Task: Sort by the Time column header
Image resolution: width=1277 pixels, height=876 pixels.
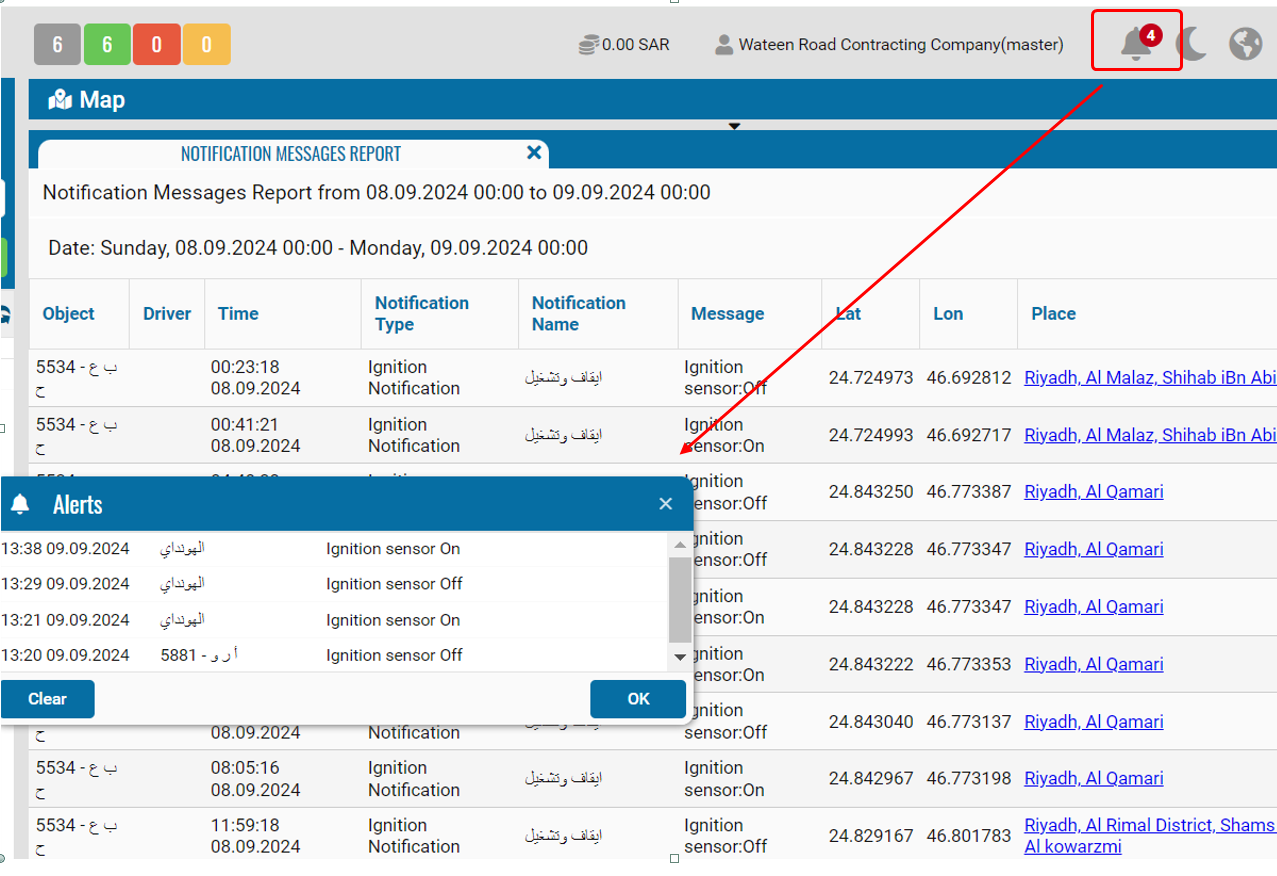Action: (238, 314)
